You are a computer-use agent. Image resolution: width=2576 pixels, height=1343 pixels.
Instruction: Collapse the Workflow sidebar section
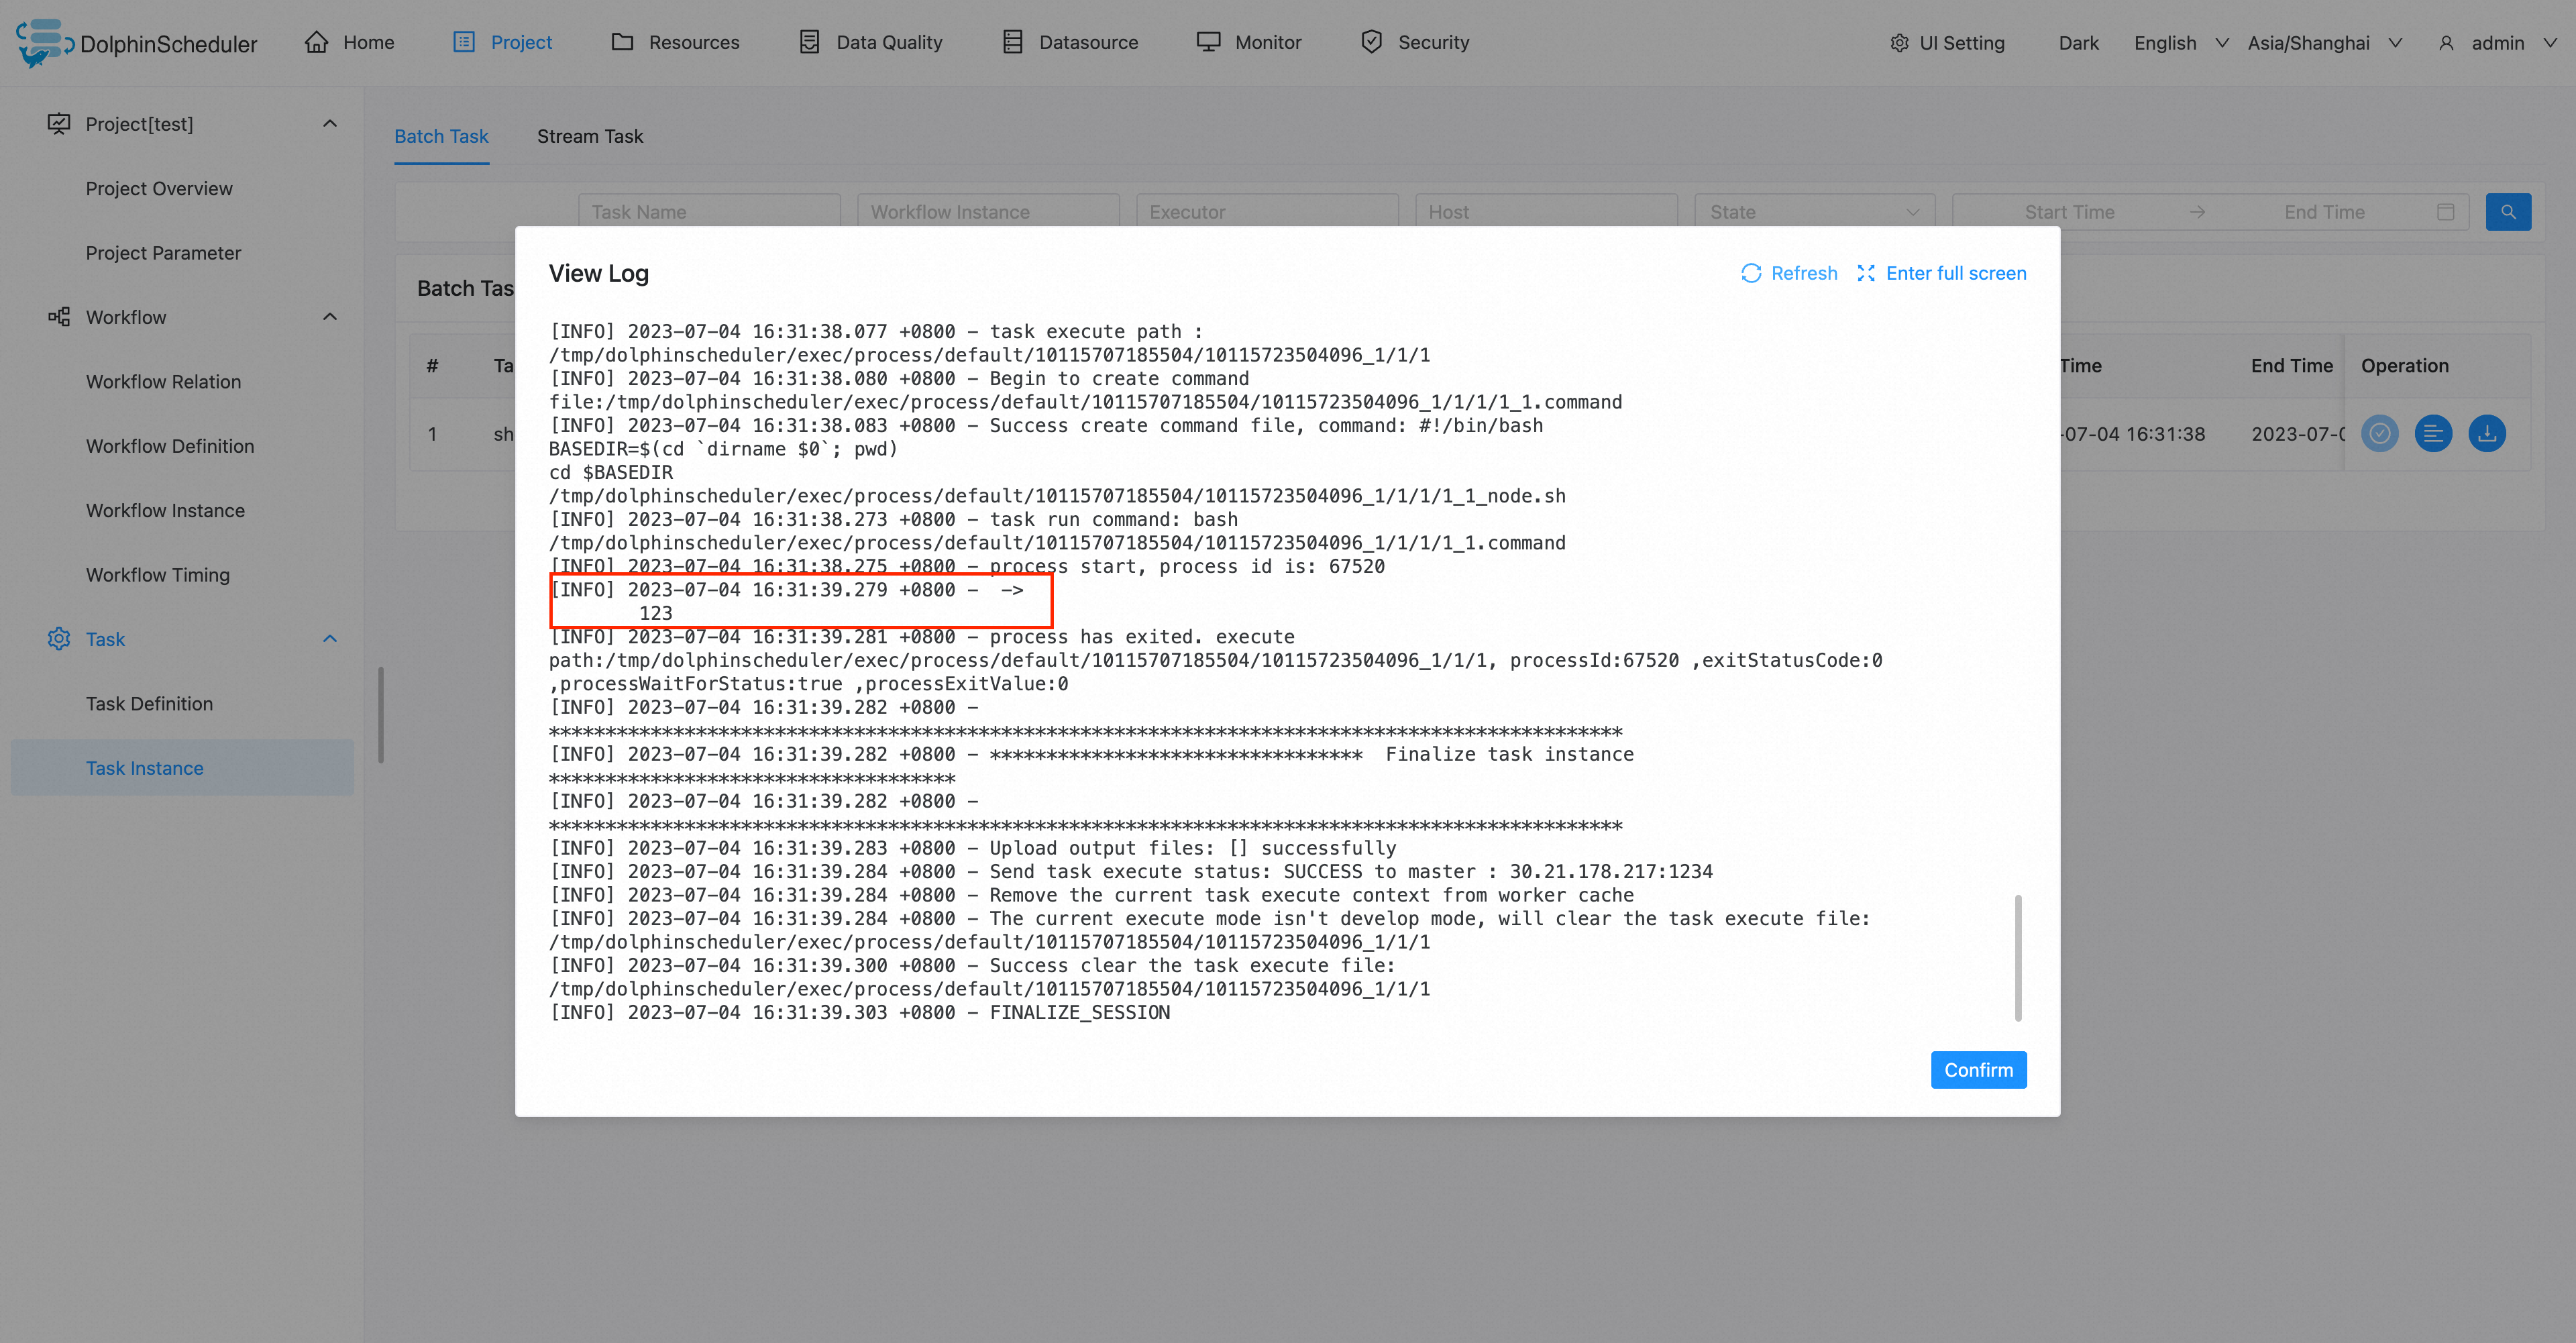coord(330,317)
